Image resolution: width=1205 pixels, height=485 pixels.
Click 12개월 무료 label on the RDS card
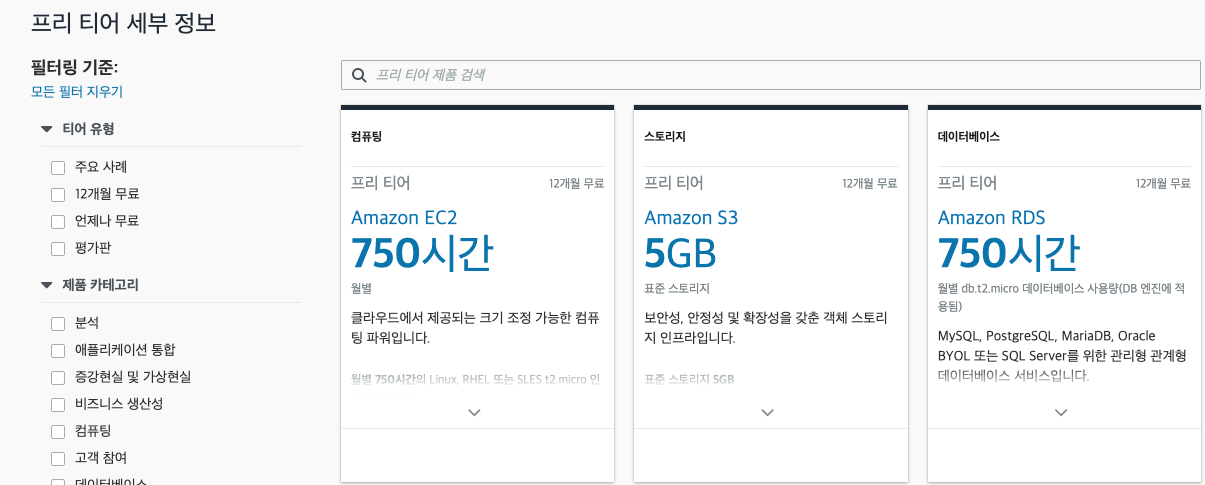[x=1163, y=184]
